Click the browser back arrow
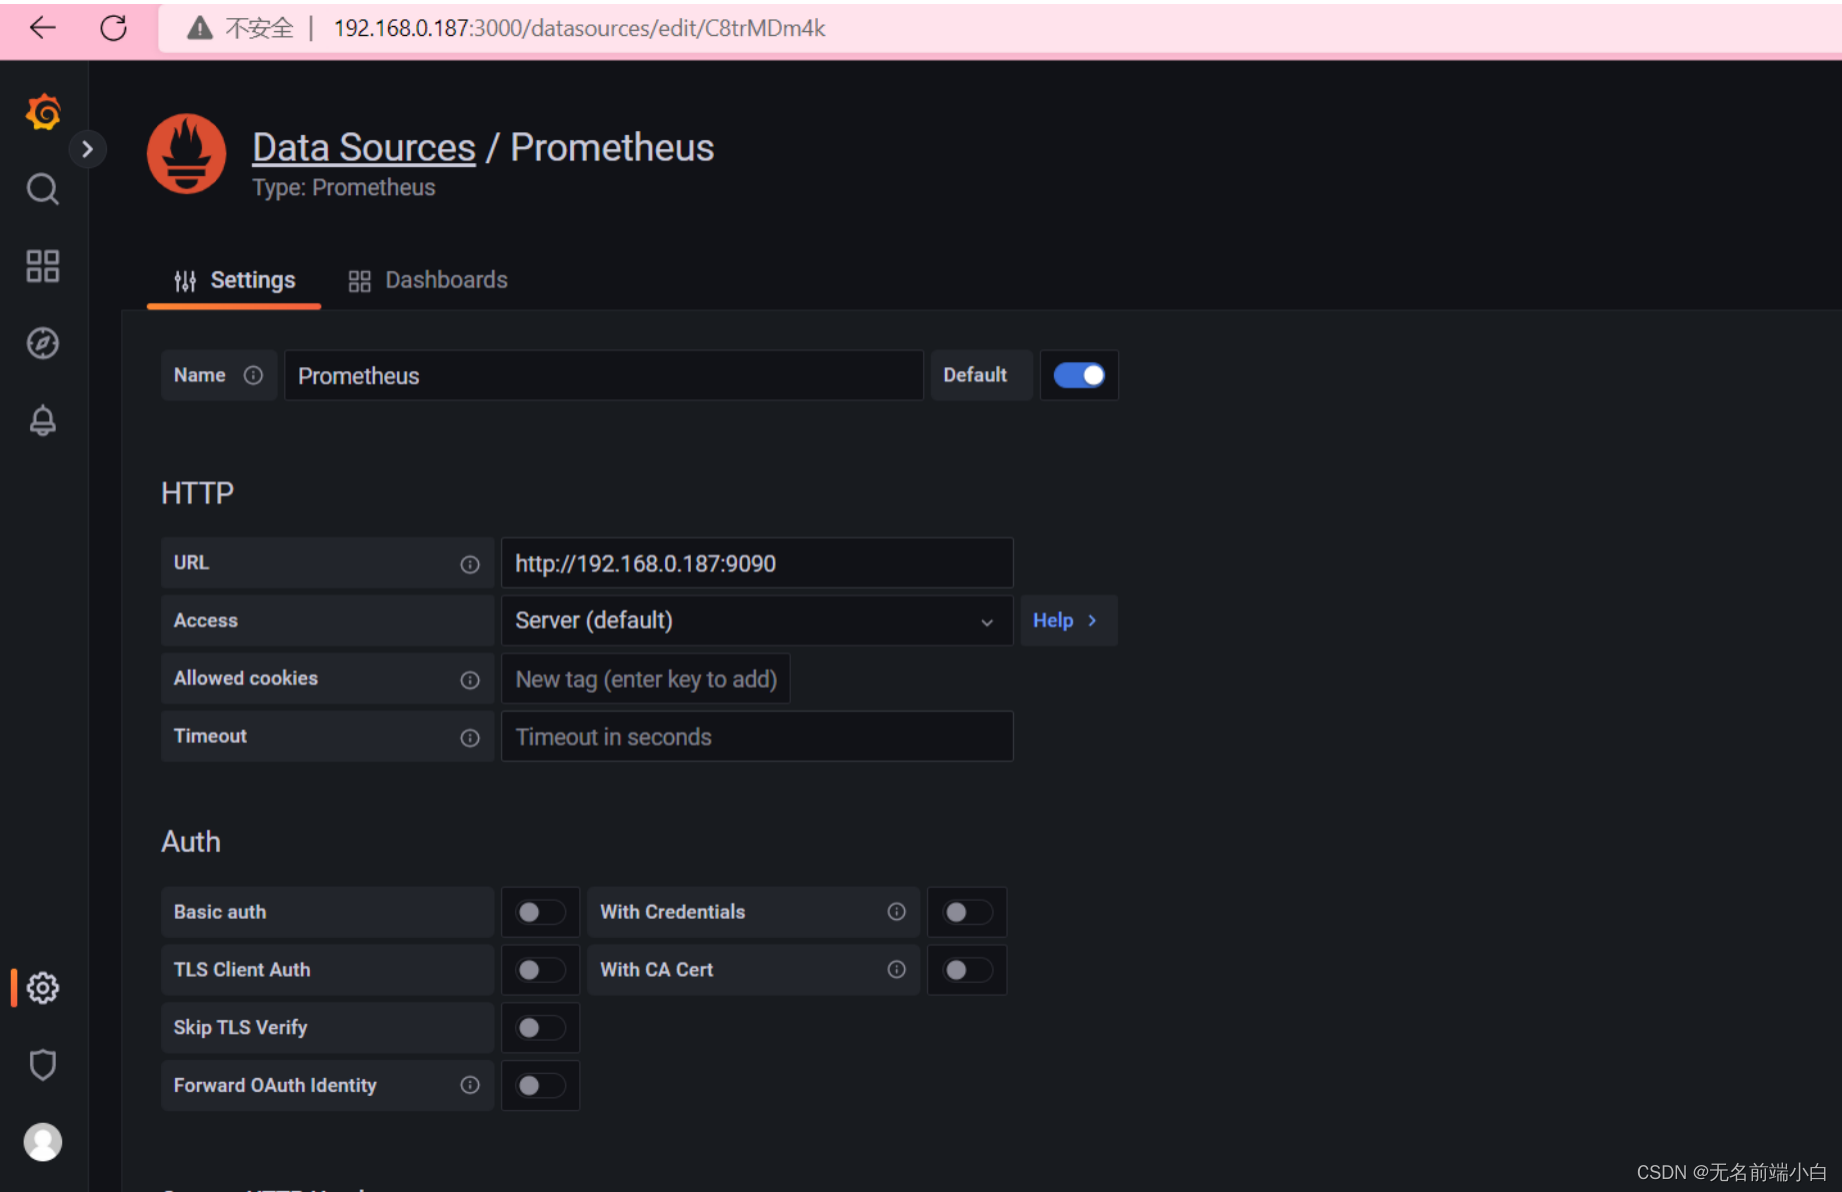Screen dimensions: 1842x1192 click(x=43, y=28)
